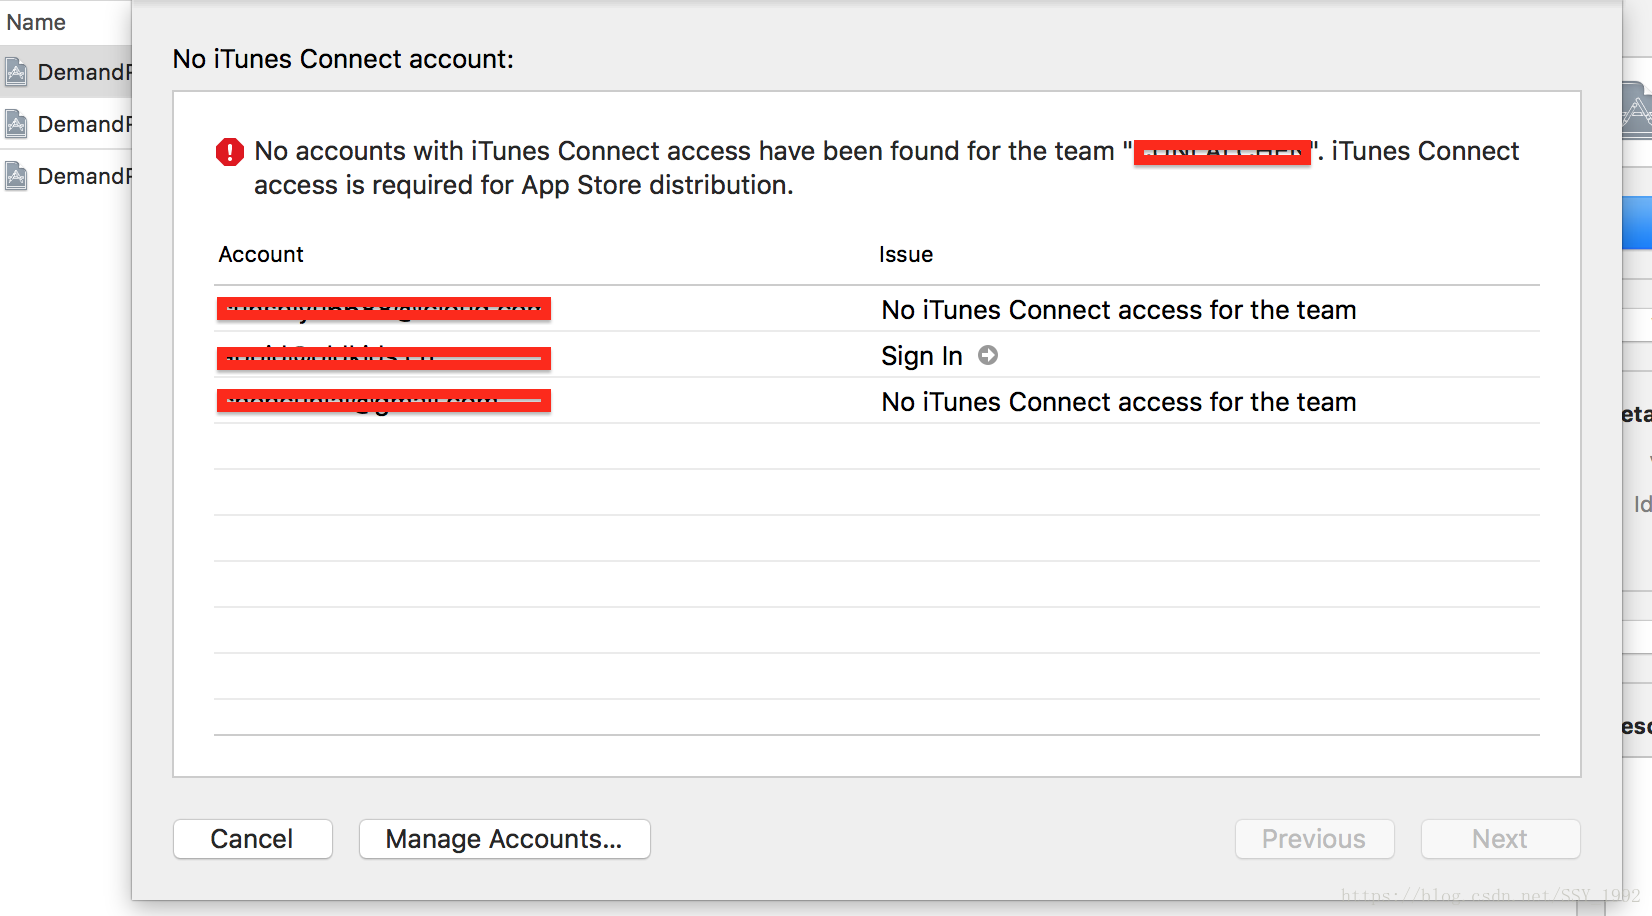The width and height of the screenshot is (1652, 916).
Task: Click the No iTunes Connect account heading
Action: [343, 59]
